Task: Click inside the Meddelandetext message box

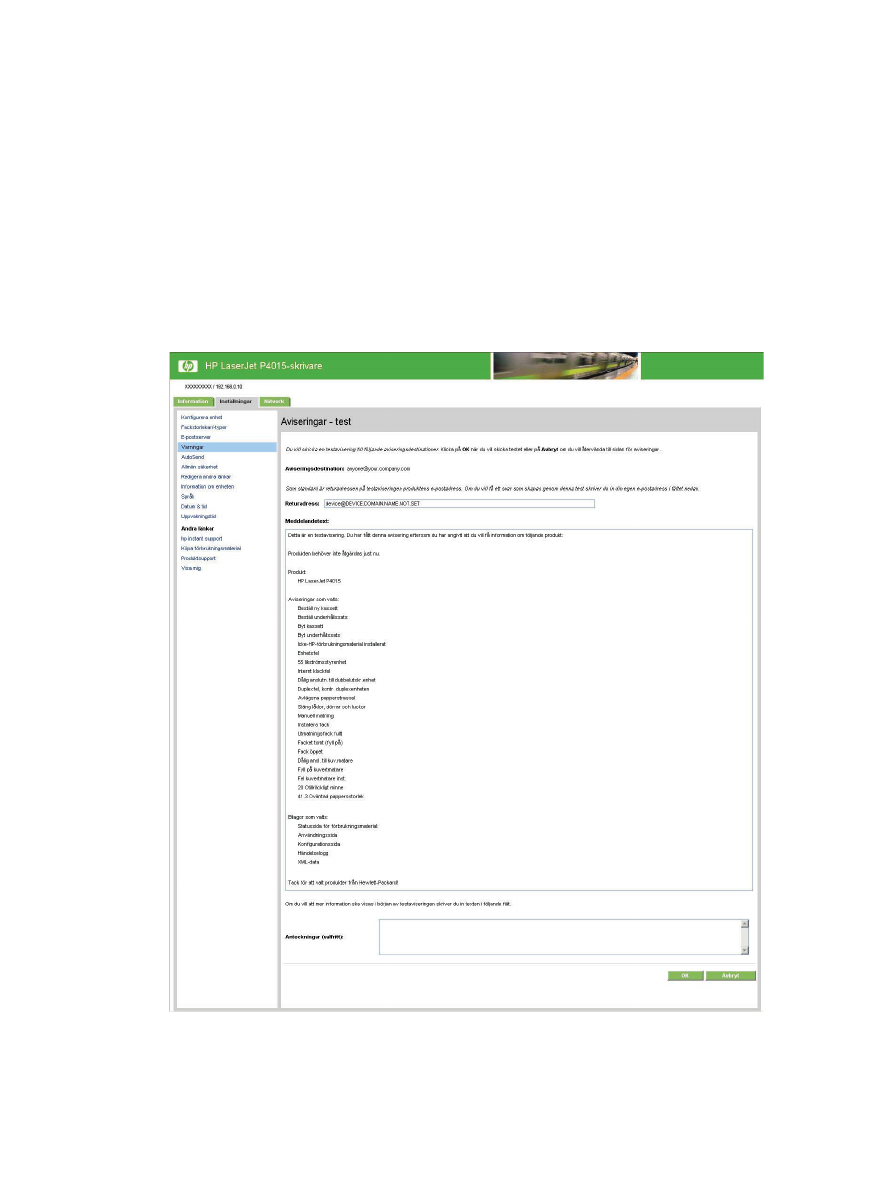Action: click(x=519, y=709)
